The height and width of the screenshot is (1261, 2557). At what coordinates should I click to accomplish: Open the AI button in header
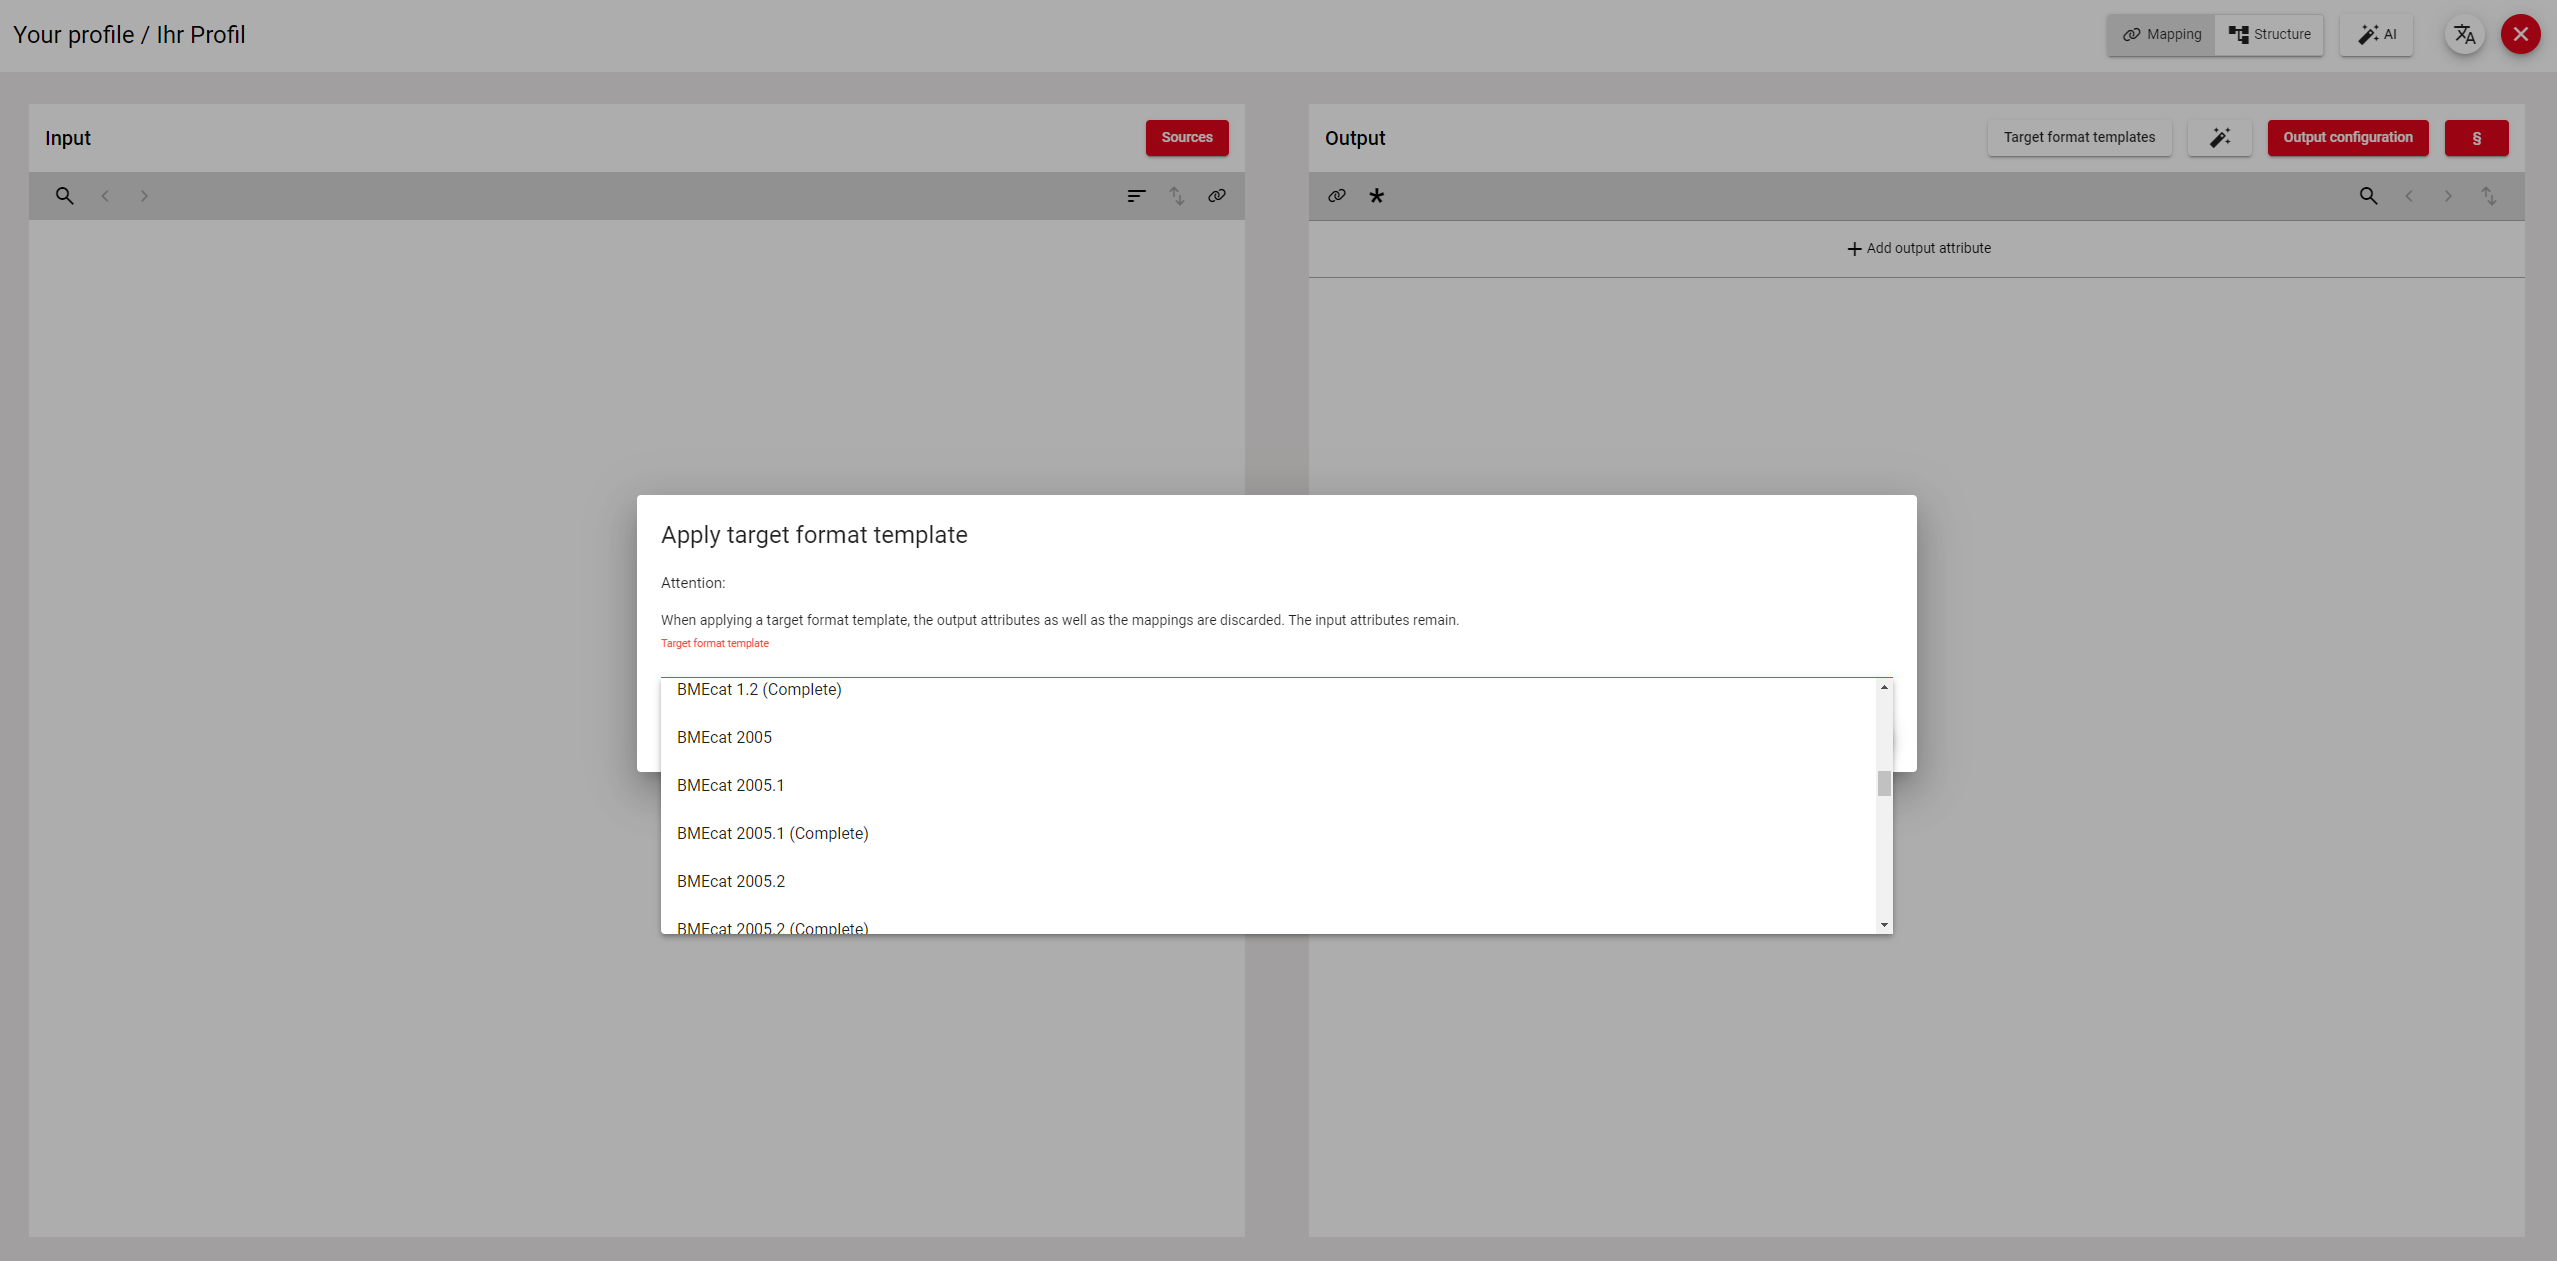click(x=2377, y=35)
